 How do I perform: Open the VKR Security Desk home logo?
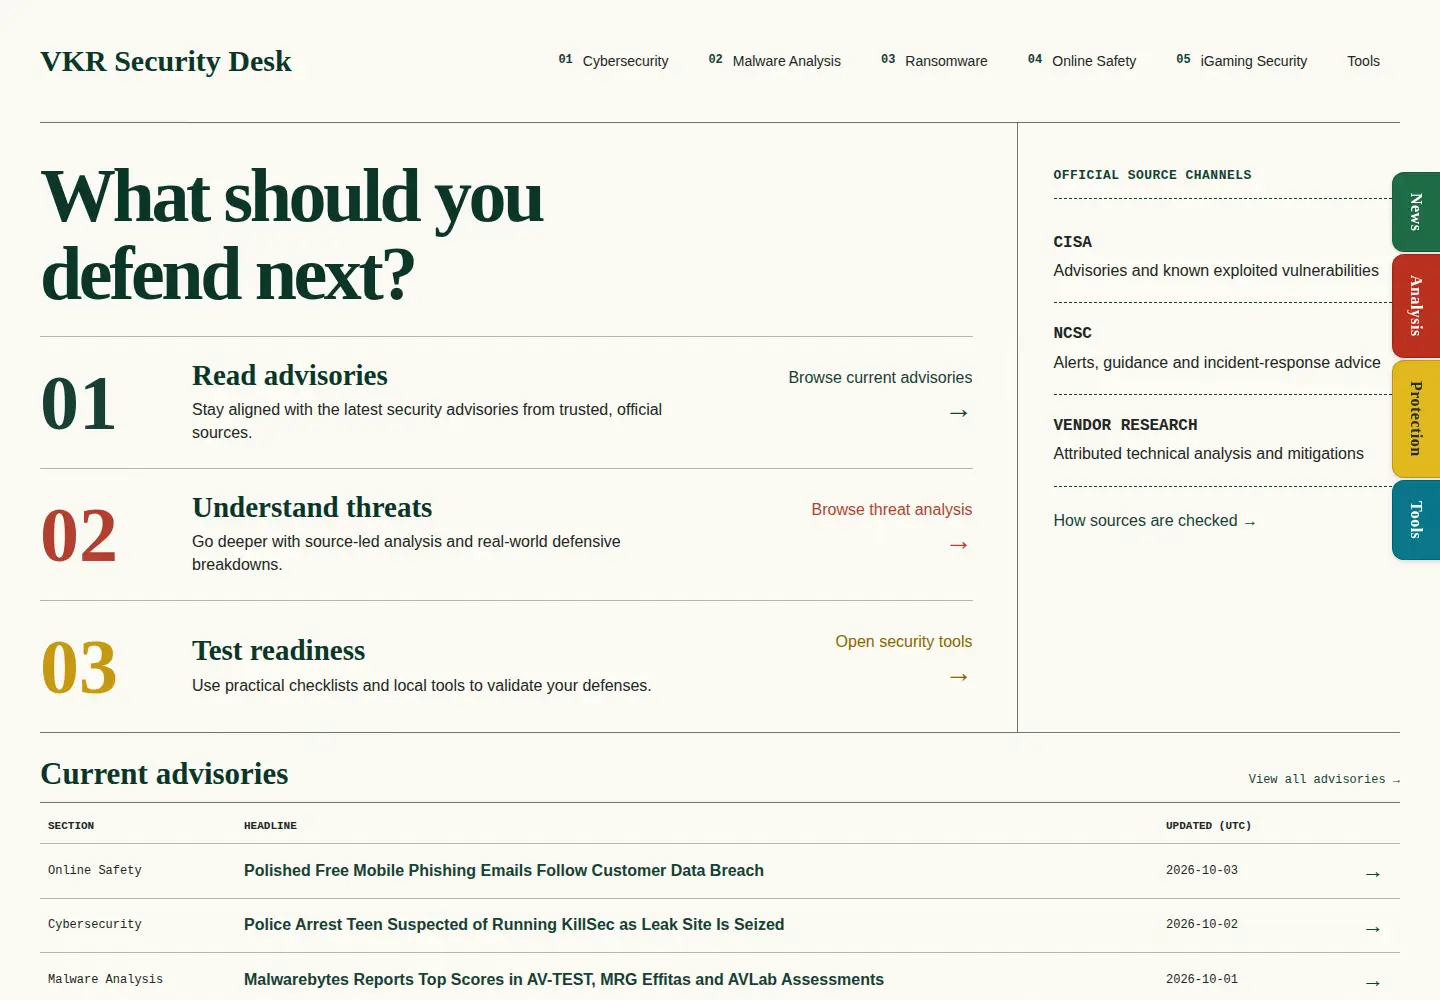[x=166, y=61]
